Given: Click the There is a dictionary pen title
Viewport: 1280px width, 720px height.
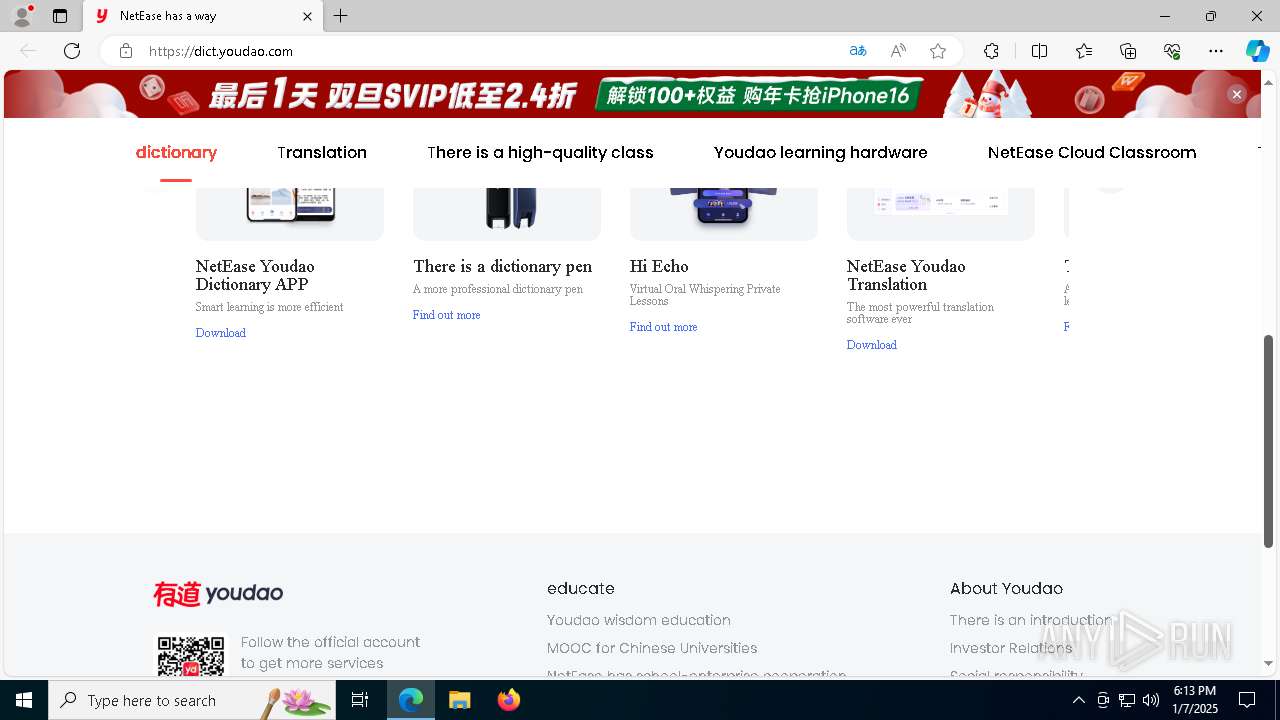Looking at the screenshot, I should 502,266.
